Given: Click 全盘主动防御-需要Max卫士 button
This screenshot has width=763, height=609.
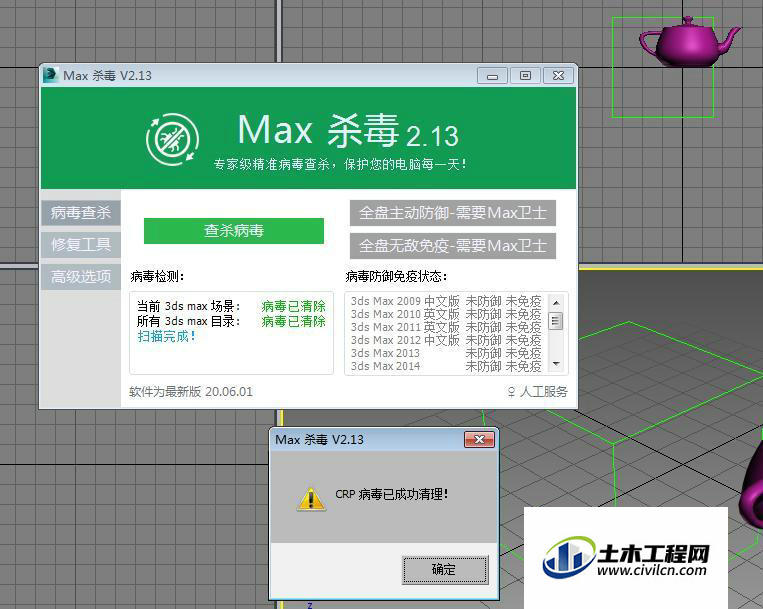Looking at the screenshot, I should click(453, 213).
